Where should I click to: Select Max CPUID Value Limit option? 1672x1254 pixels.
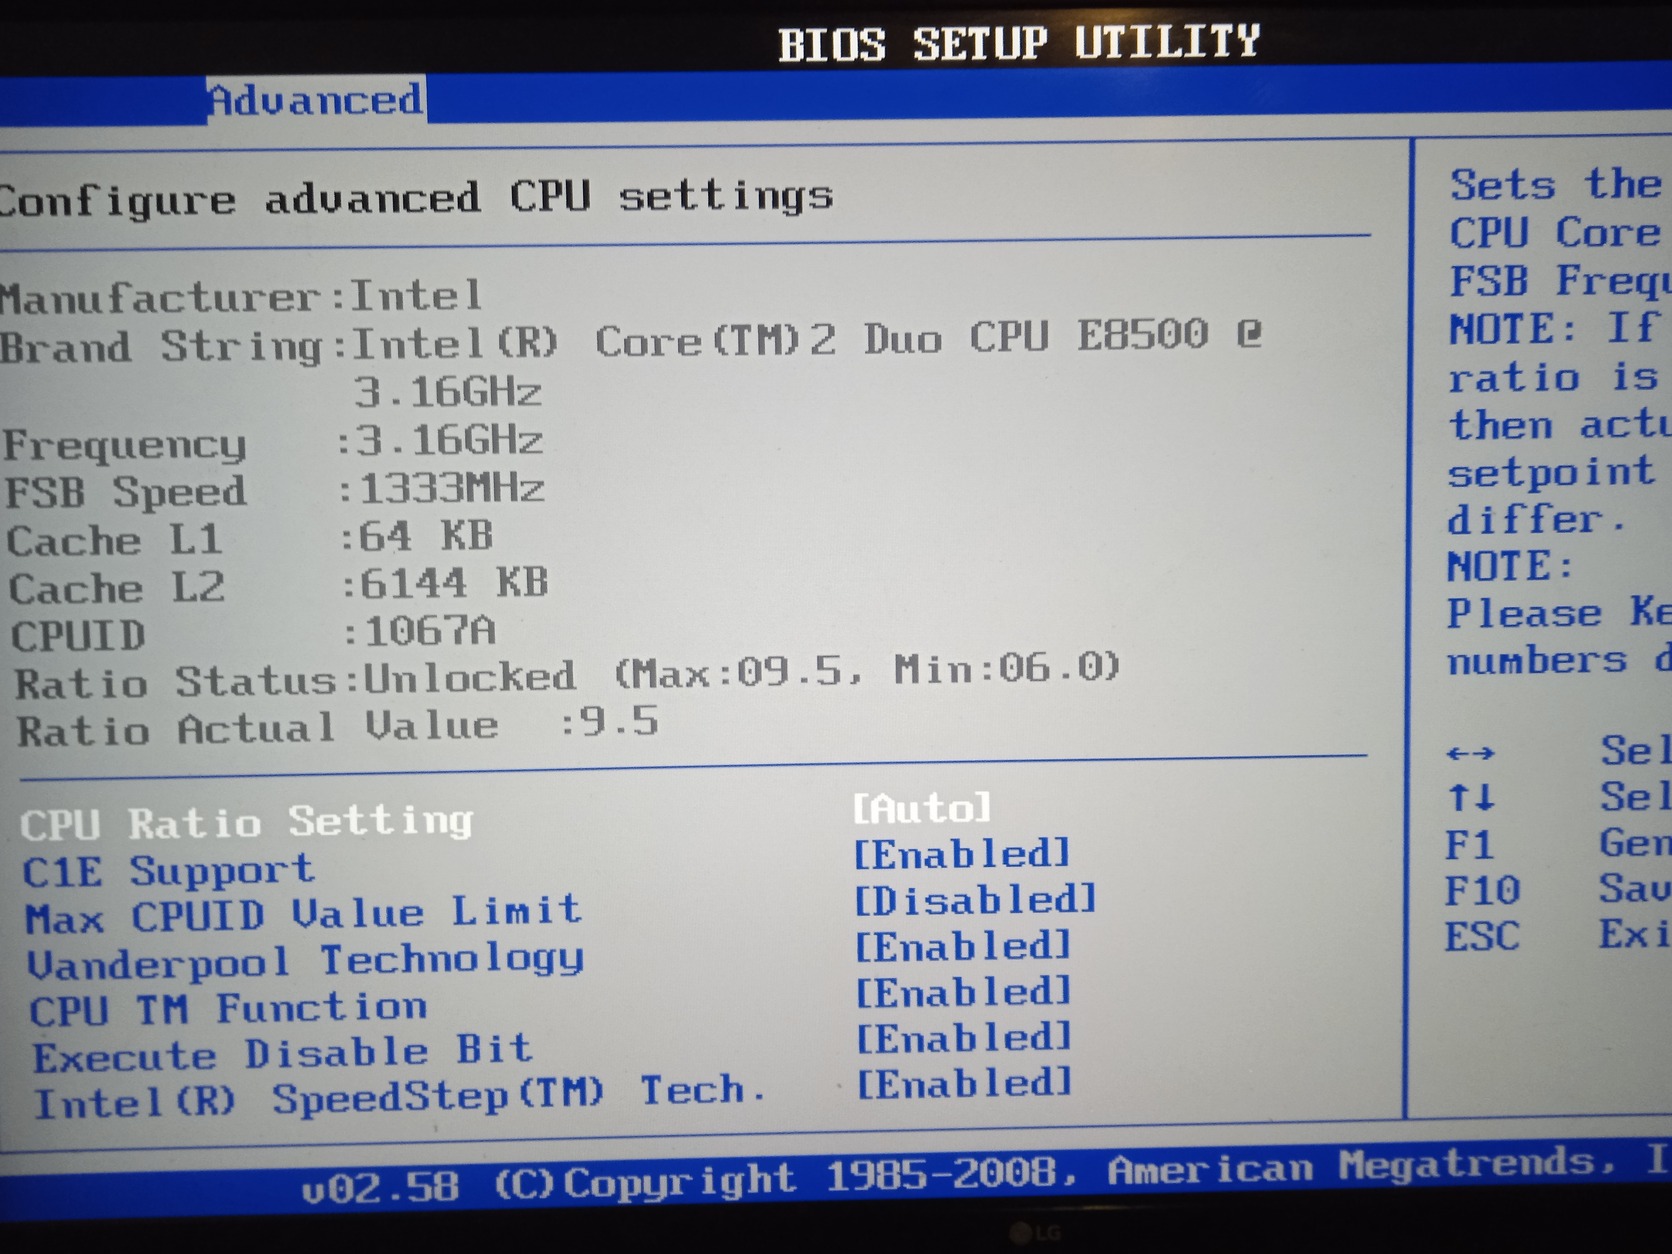coord(303,914)
